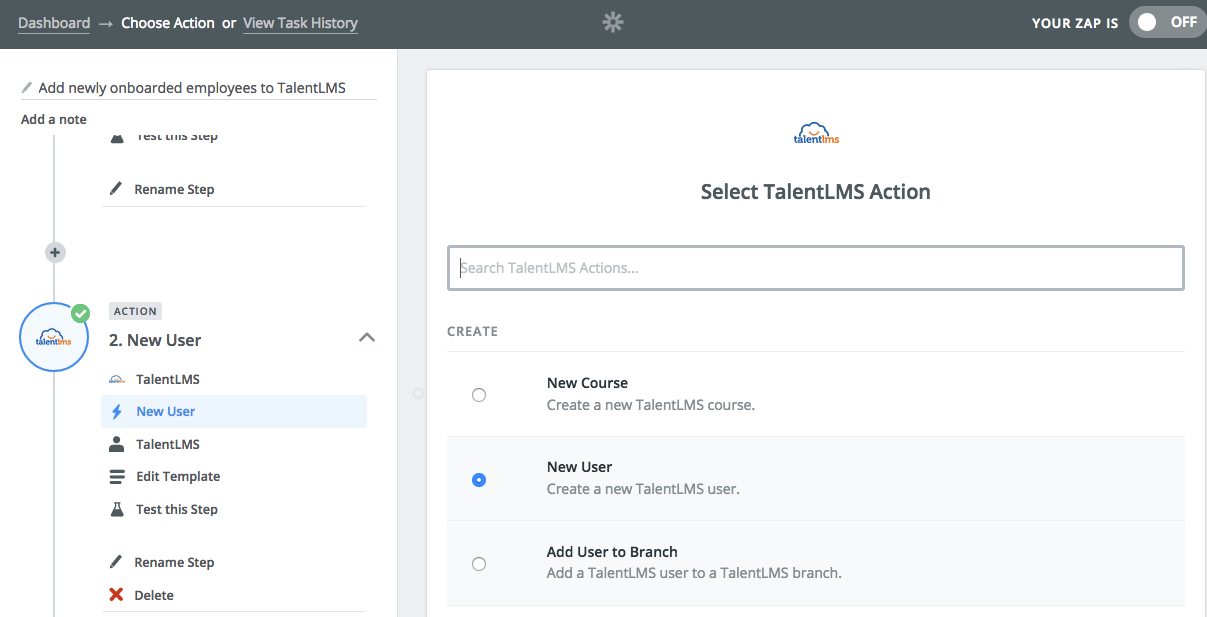Click the CREATE section heading
1207x617 pixels.
click(x=472, y=331)
